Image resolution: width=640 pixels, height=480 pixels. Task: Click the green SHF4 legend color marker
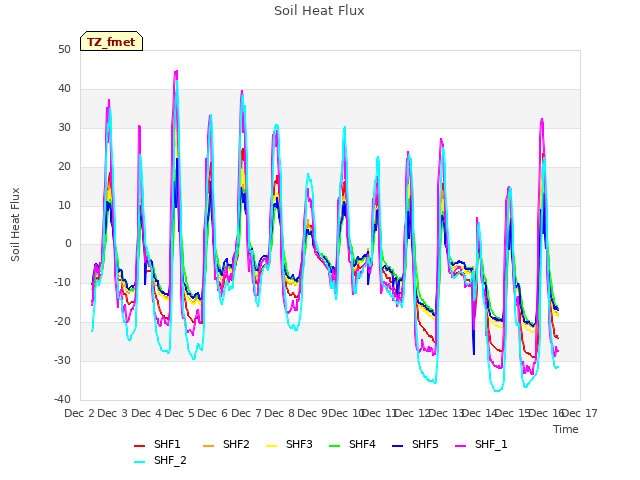pos(334,446)
